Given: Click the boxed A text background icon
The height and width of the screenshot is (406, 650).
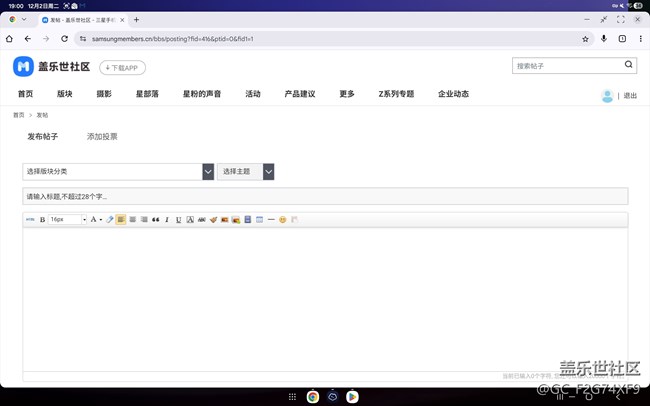Looking at the screenshot, I should pos(190,219).
